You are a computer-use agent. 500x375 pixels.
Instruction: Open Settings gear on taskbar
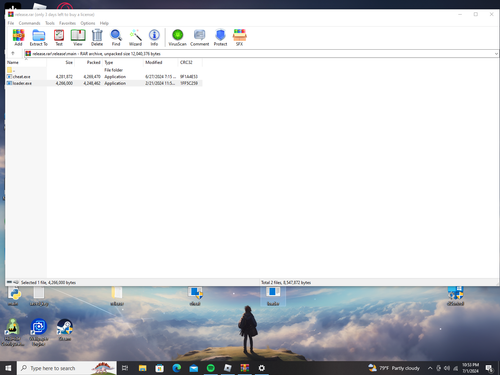262,368
